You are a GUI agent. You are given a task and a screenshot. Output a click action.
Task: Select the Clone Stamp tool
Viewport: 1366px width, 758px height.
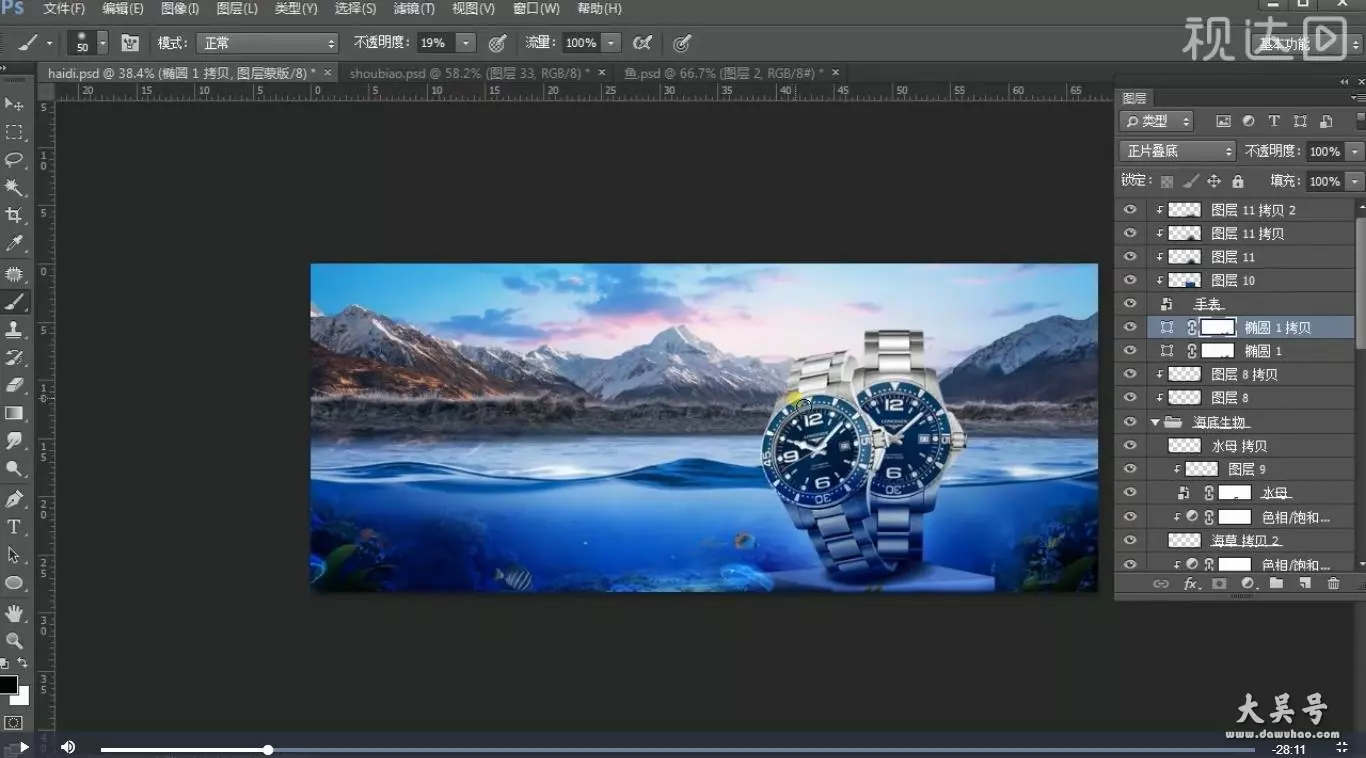coord(14,329)
